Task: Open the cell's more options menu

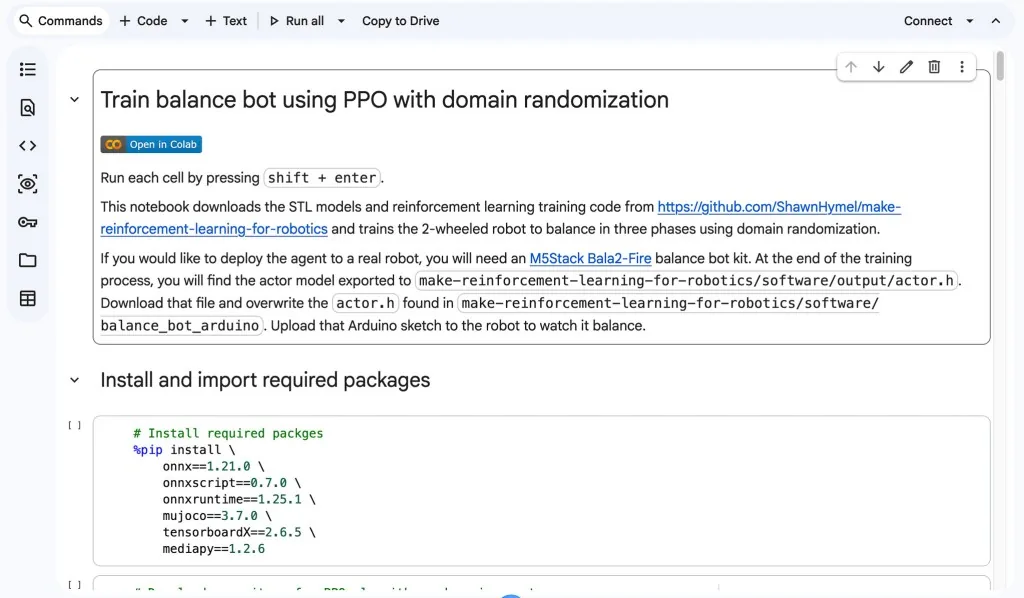Action: point(962,67)
